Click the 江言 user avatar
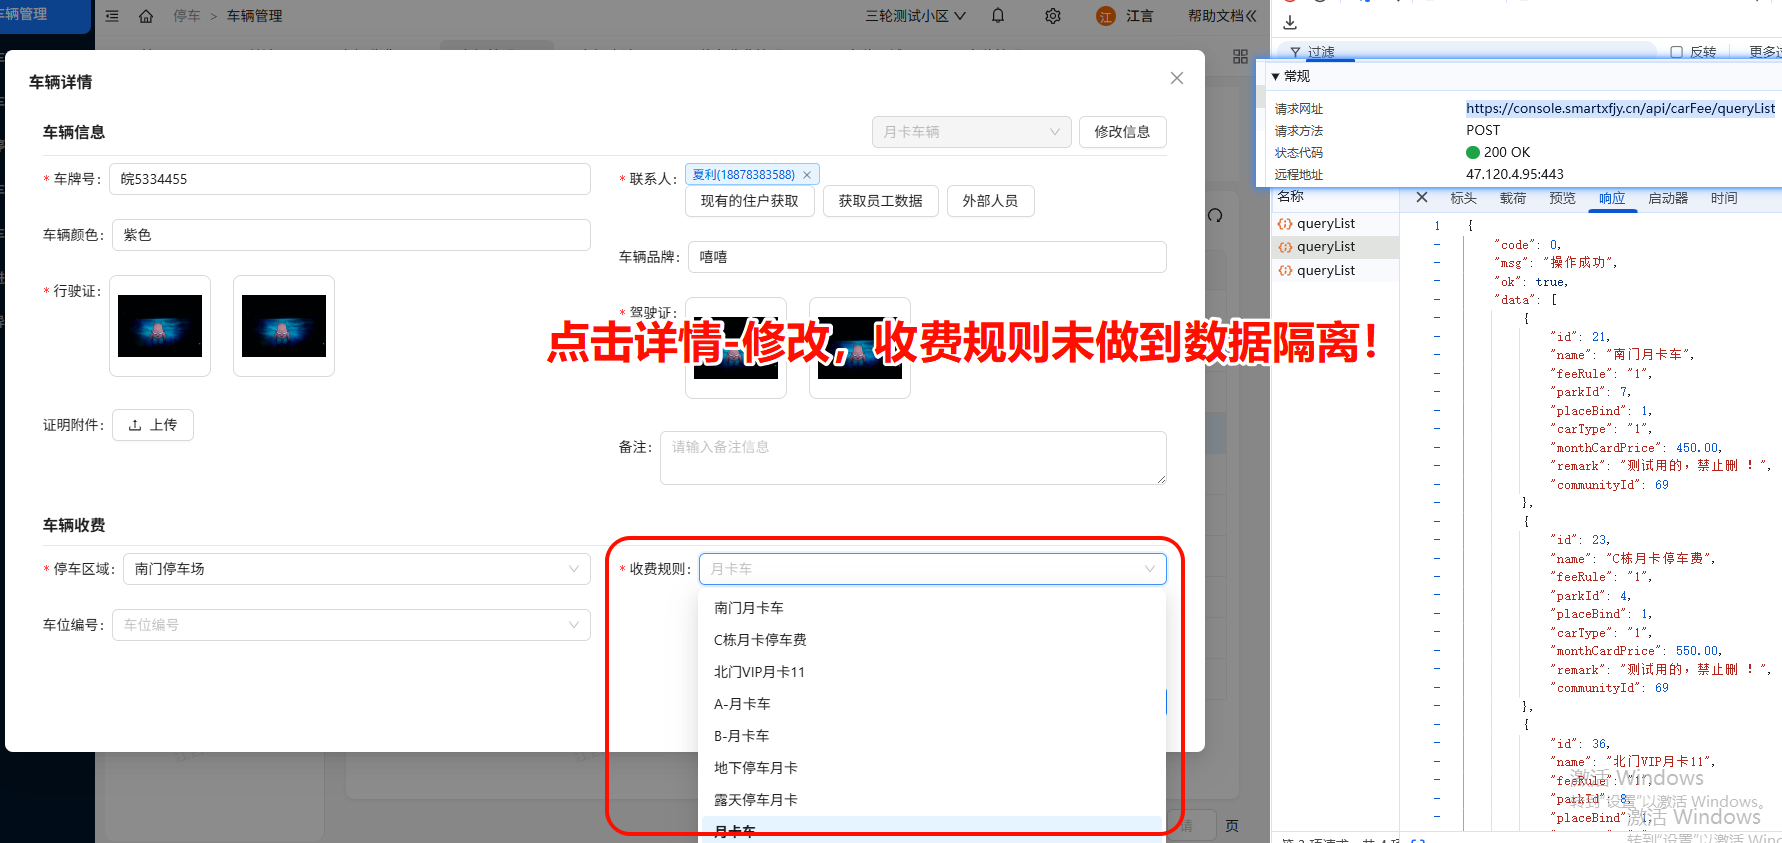Screen dimensions: 1782x843 1105,16
